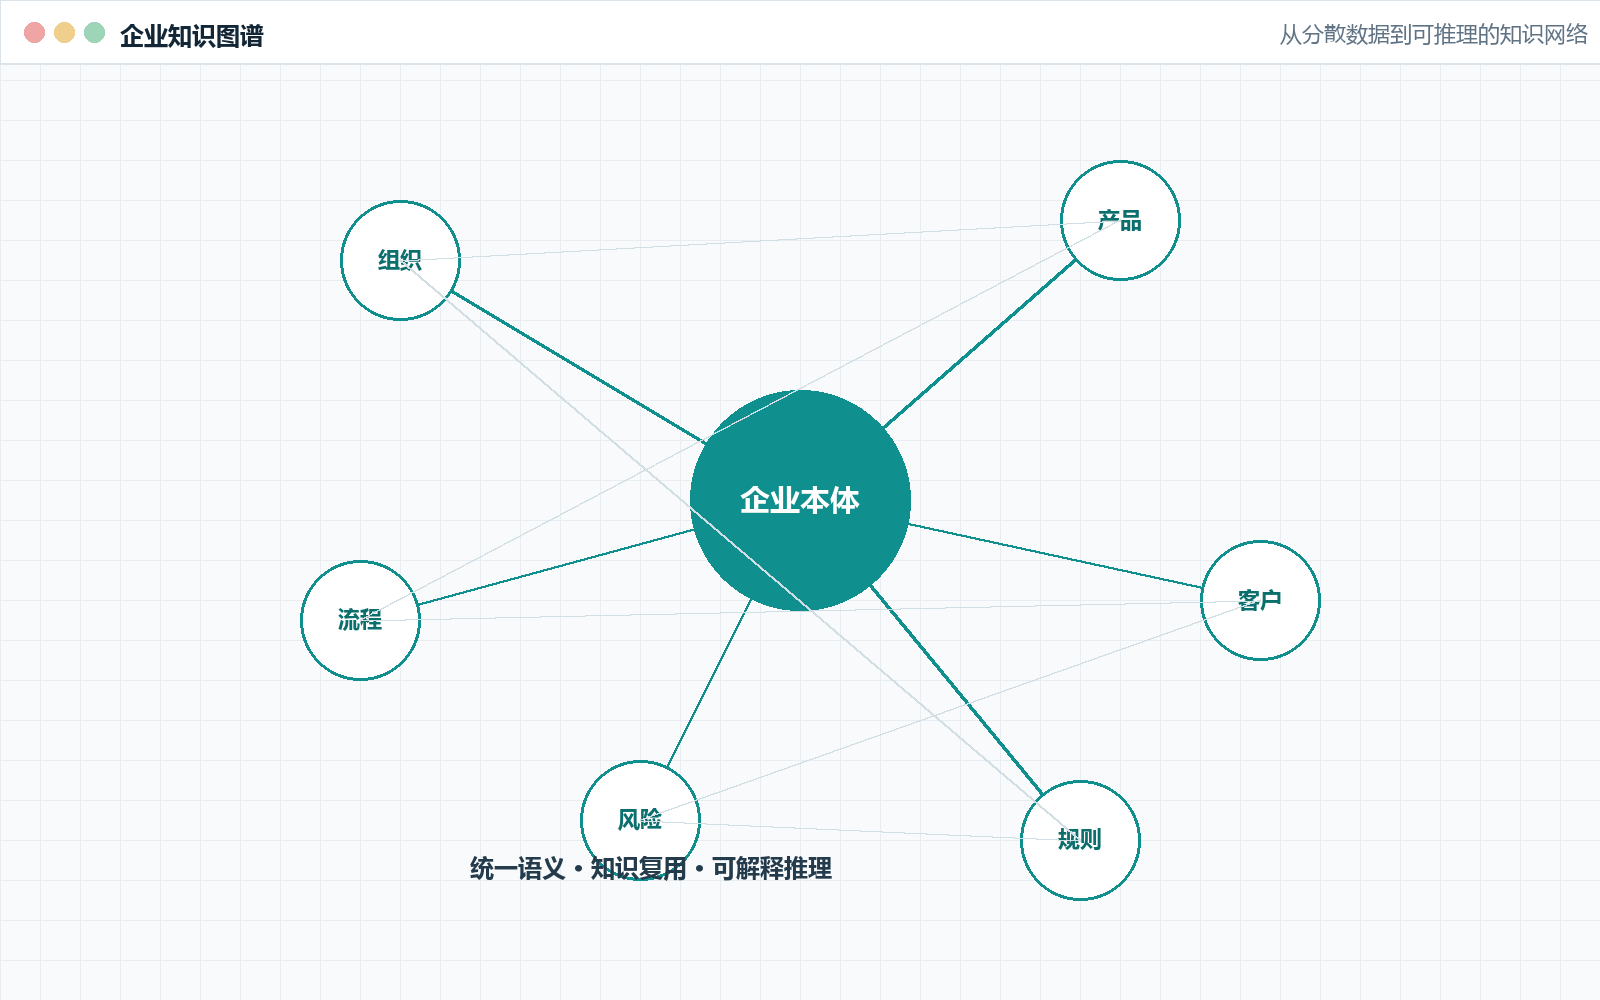Image resolution: width=1600 pixels, height=1000 pixels.
Task: Click the caption 统一语义 · 知识复用 · 可解释推理
Action: pyautogui.click(x=651, y=868)
